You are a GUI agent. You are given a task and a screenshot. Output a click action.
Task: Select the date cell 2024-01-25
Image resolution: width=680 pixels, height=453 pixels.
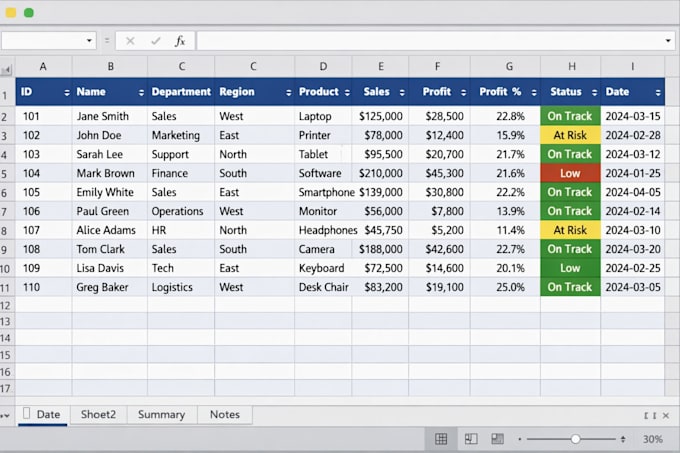(x=633, y=173)
